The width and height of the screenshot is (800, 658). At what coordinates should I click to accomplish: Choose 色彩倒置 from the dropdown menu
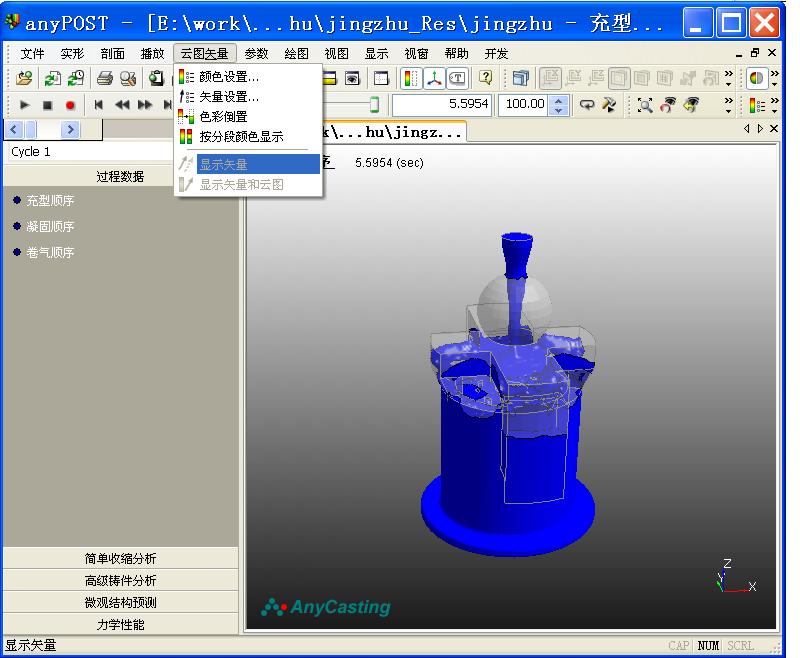(248, 117)
